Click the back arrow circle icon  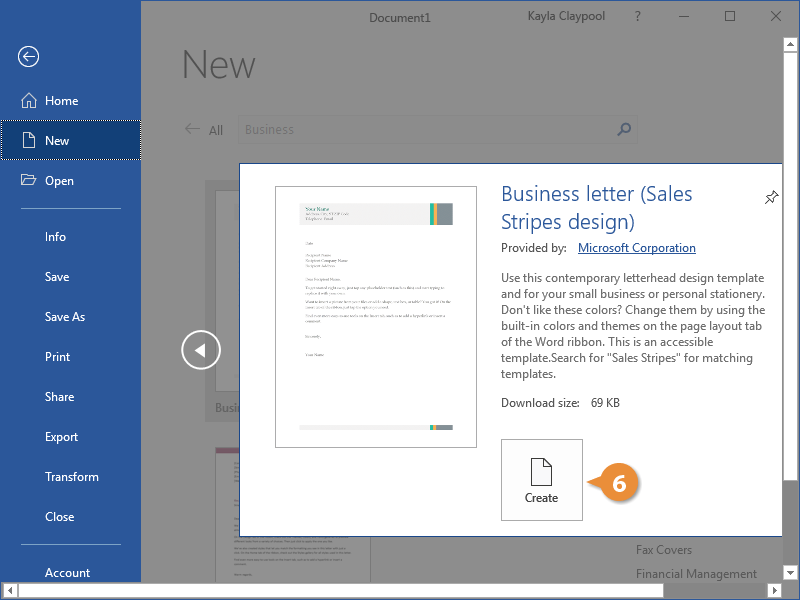[x=28, y=57]
